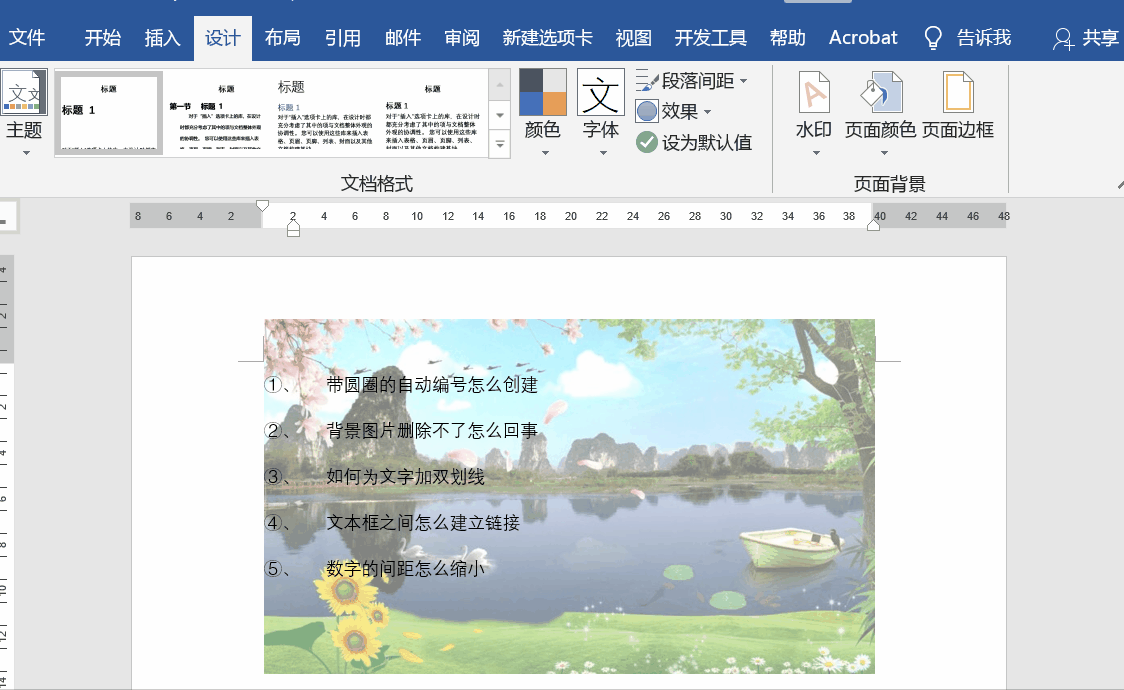
Task: Click the first-line indent marker on ruler
Action: click(x=262, y=207)
